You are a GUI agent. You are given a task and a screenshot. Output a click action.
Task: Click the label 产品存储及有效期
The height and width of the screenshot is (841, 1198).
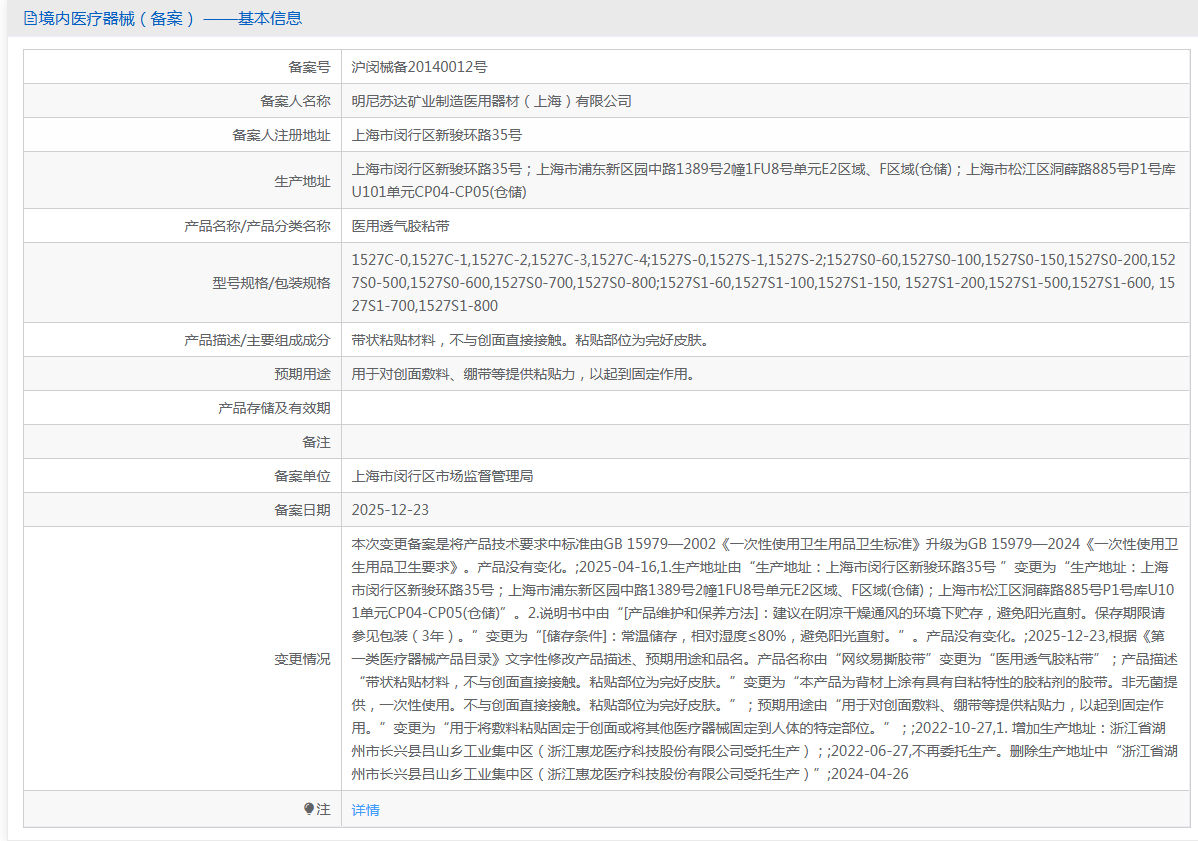[274, 408]
